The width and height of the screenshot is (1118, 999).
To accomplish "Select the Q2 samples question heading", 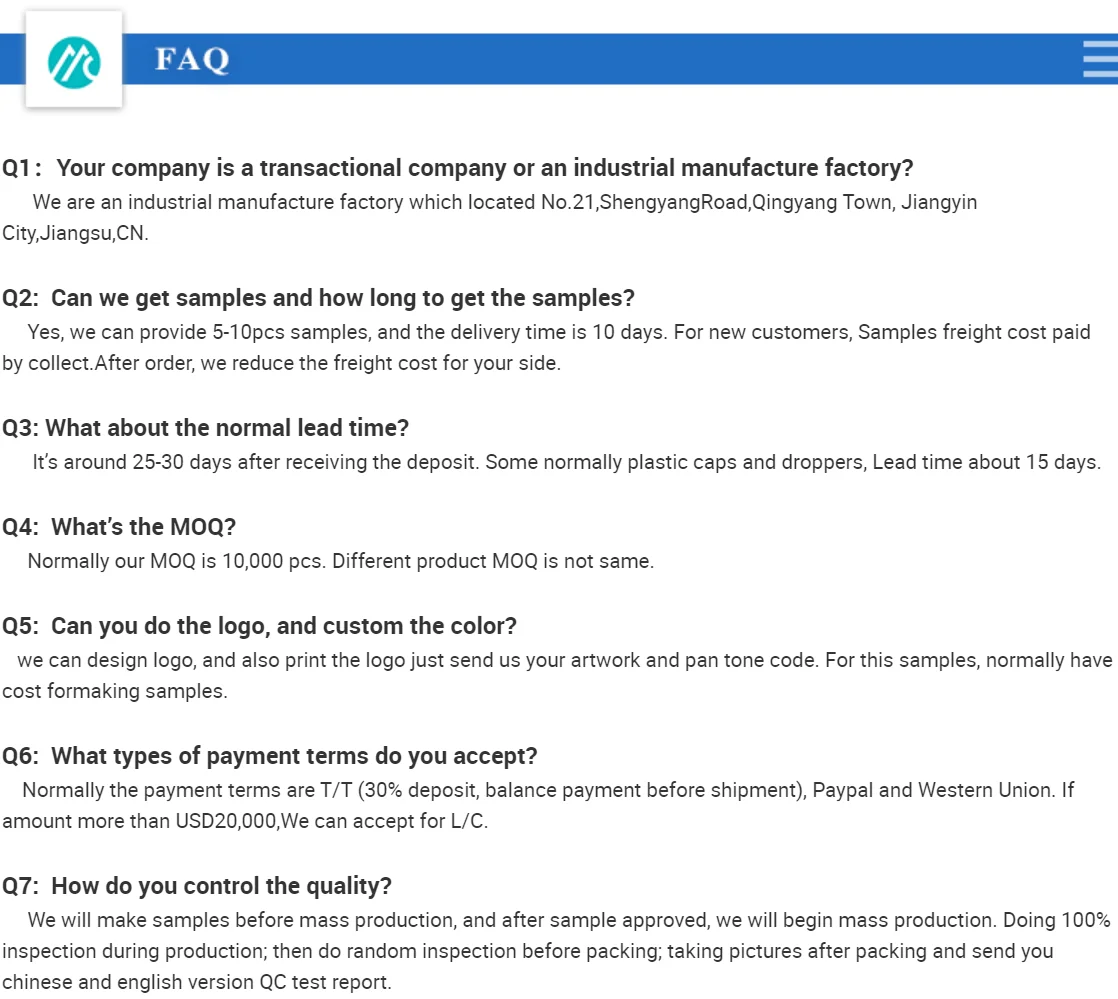I will point(318,298).
